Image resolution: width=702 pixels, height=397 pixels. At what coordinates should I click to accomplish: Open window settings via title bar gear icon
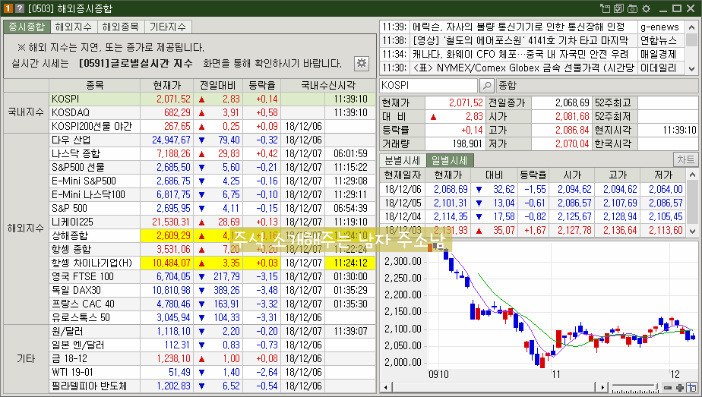[x=646, y=9]
